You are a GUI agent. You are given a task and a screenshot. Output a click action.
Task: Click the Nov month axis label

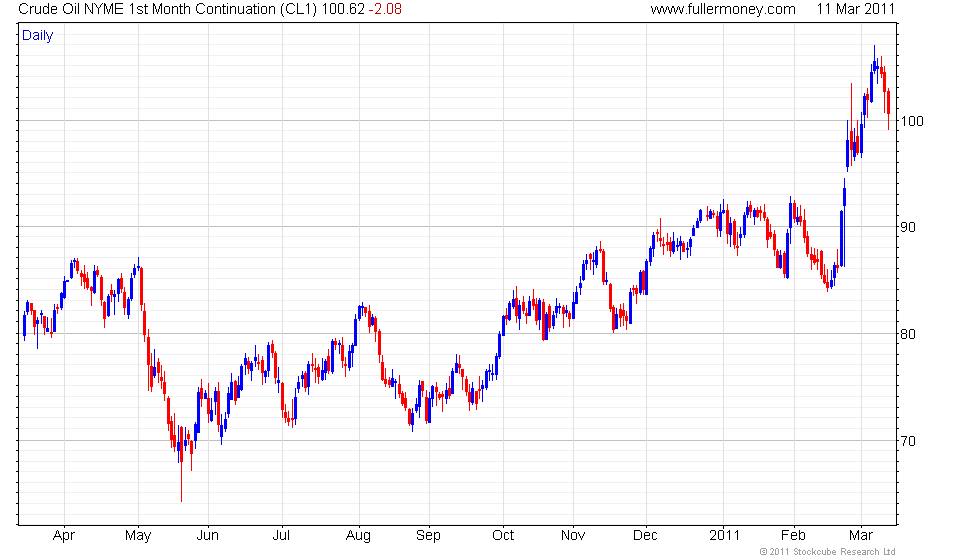click(x=573, y=536)
